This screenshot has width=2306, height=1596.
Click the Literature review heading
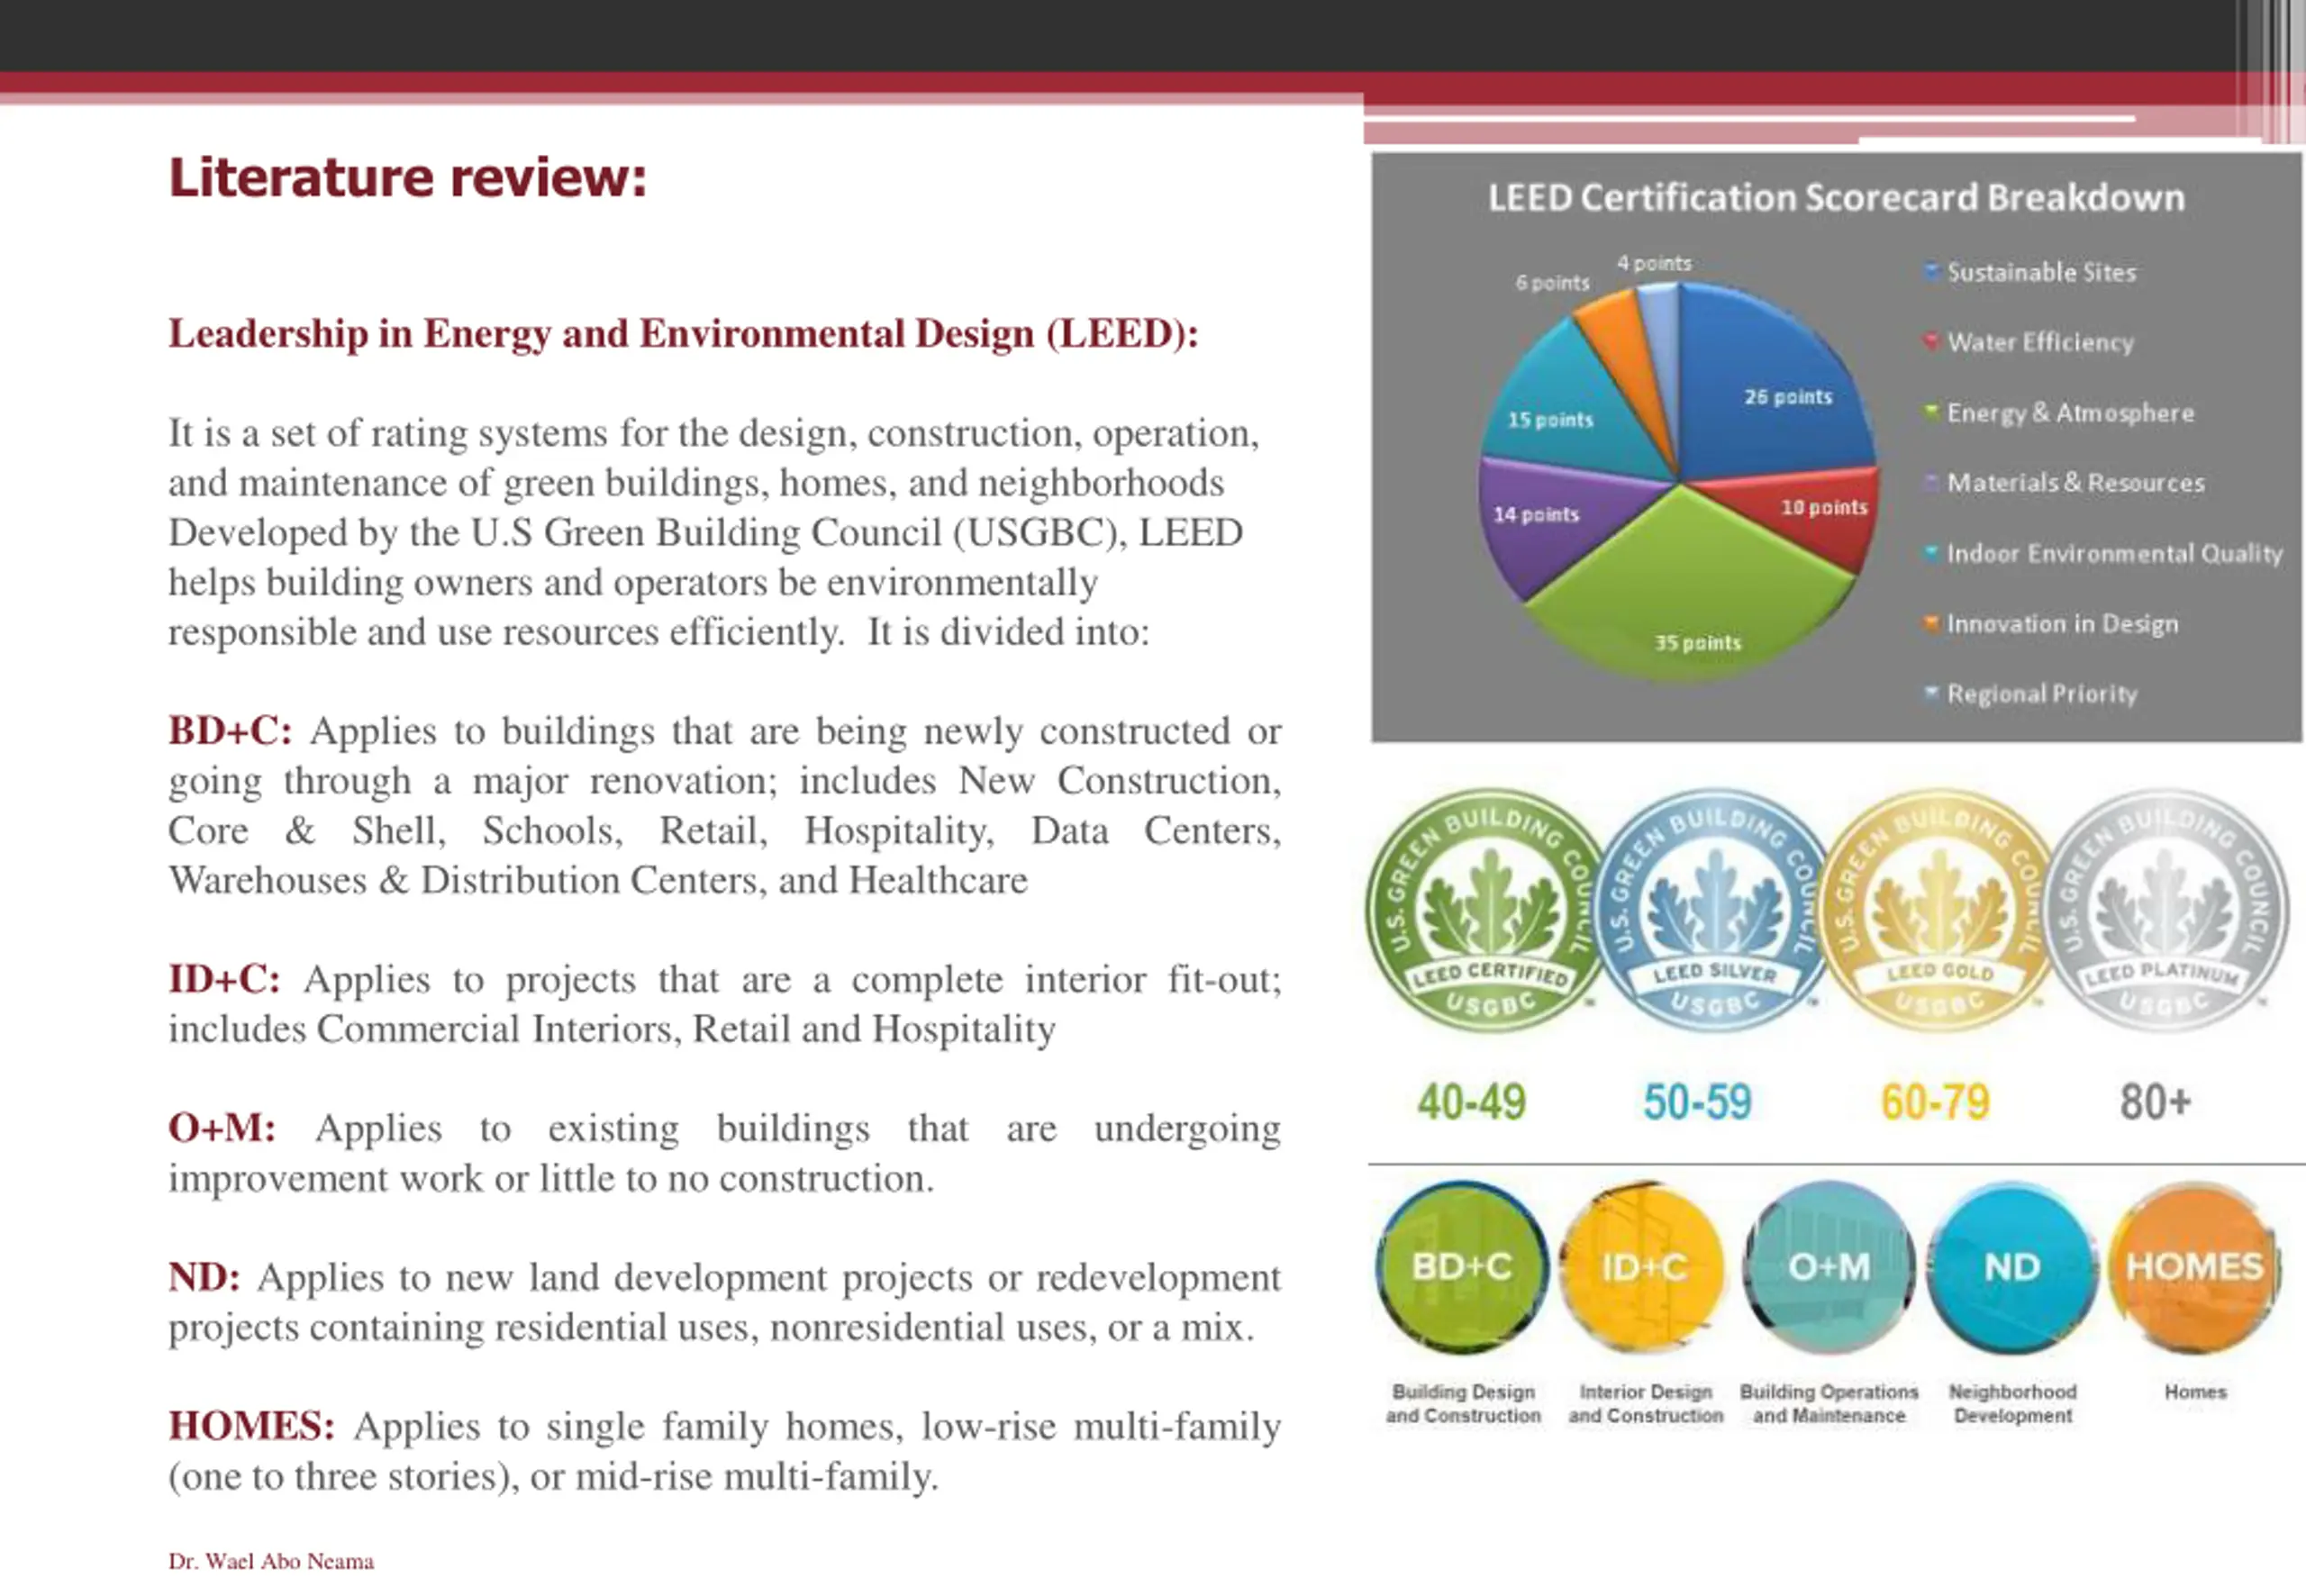click(x=408, y=178)
